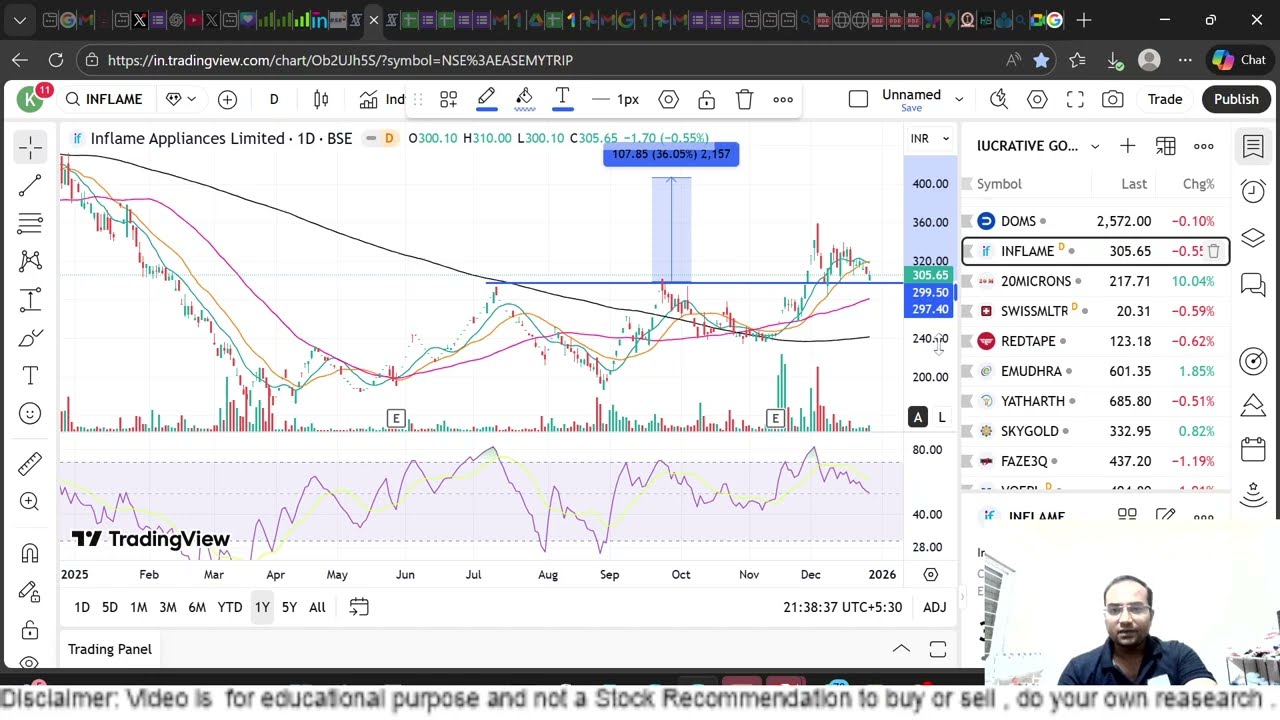The width and height of the screenshot is (1280, 720).
Task: Enter fullscreen mode
Action: [x=1075, y=99]
